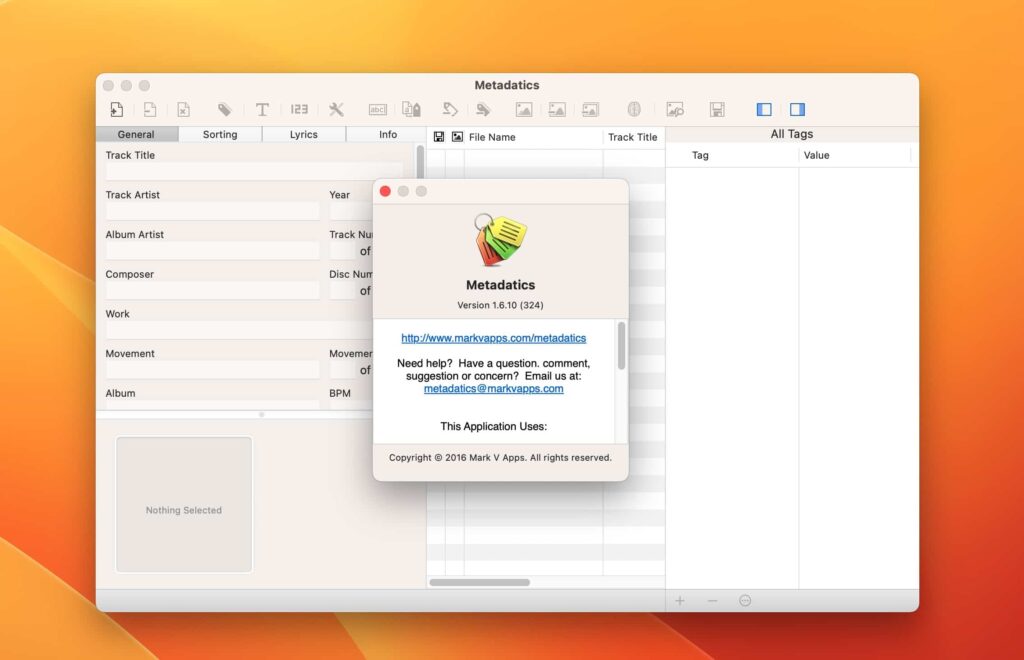Viewport: 1024px width, 660px height.
Task: Click the T text manipulation icon
Action: point(263,109)
